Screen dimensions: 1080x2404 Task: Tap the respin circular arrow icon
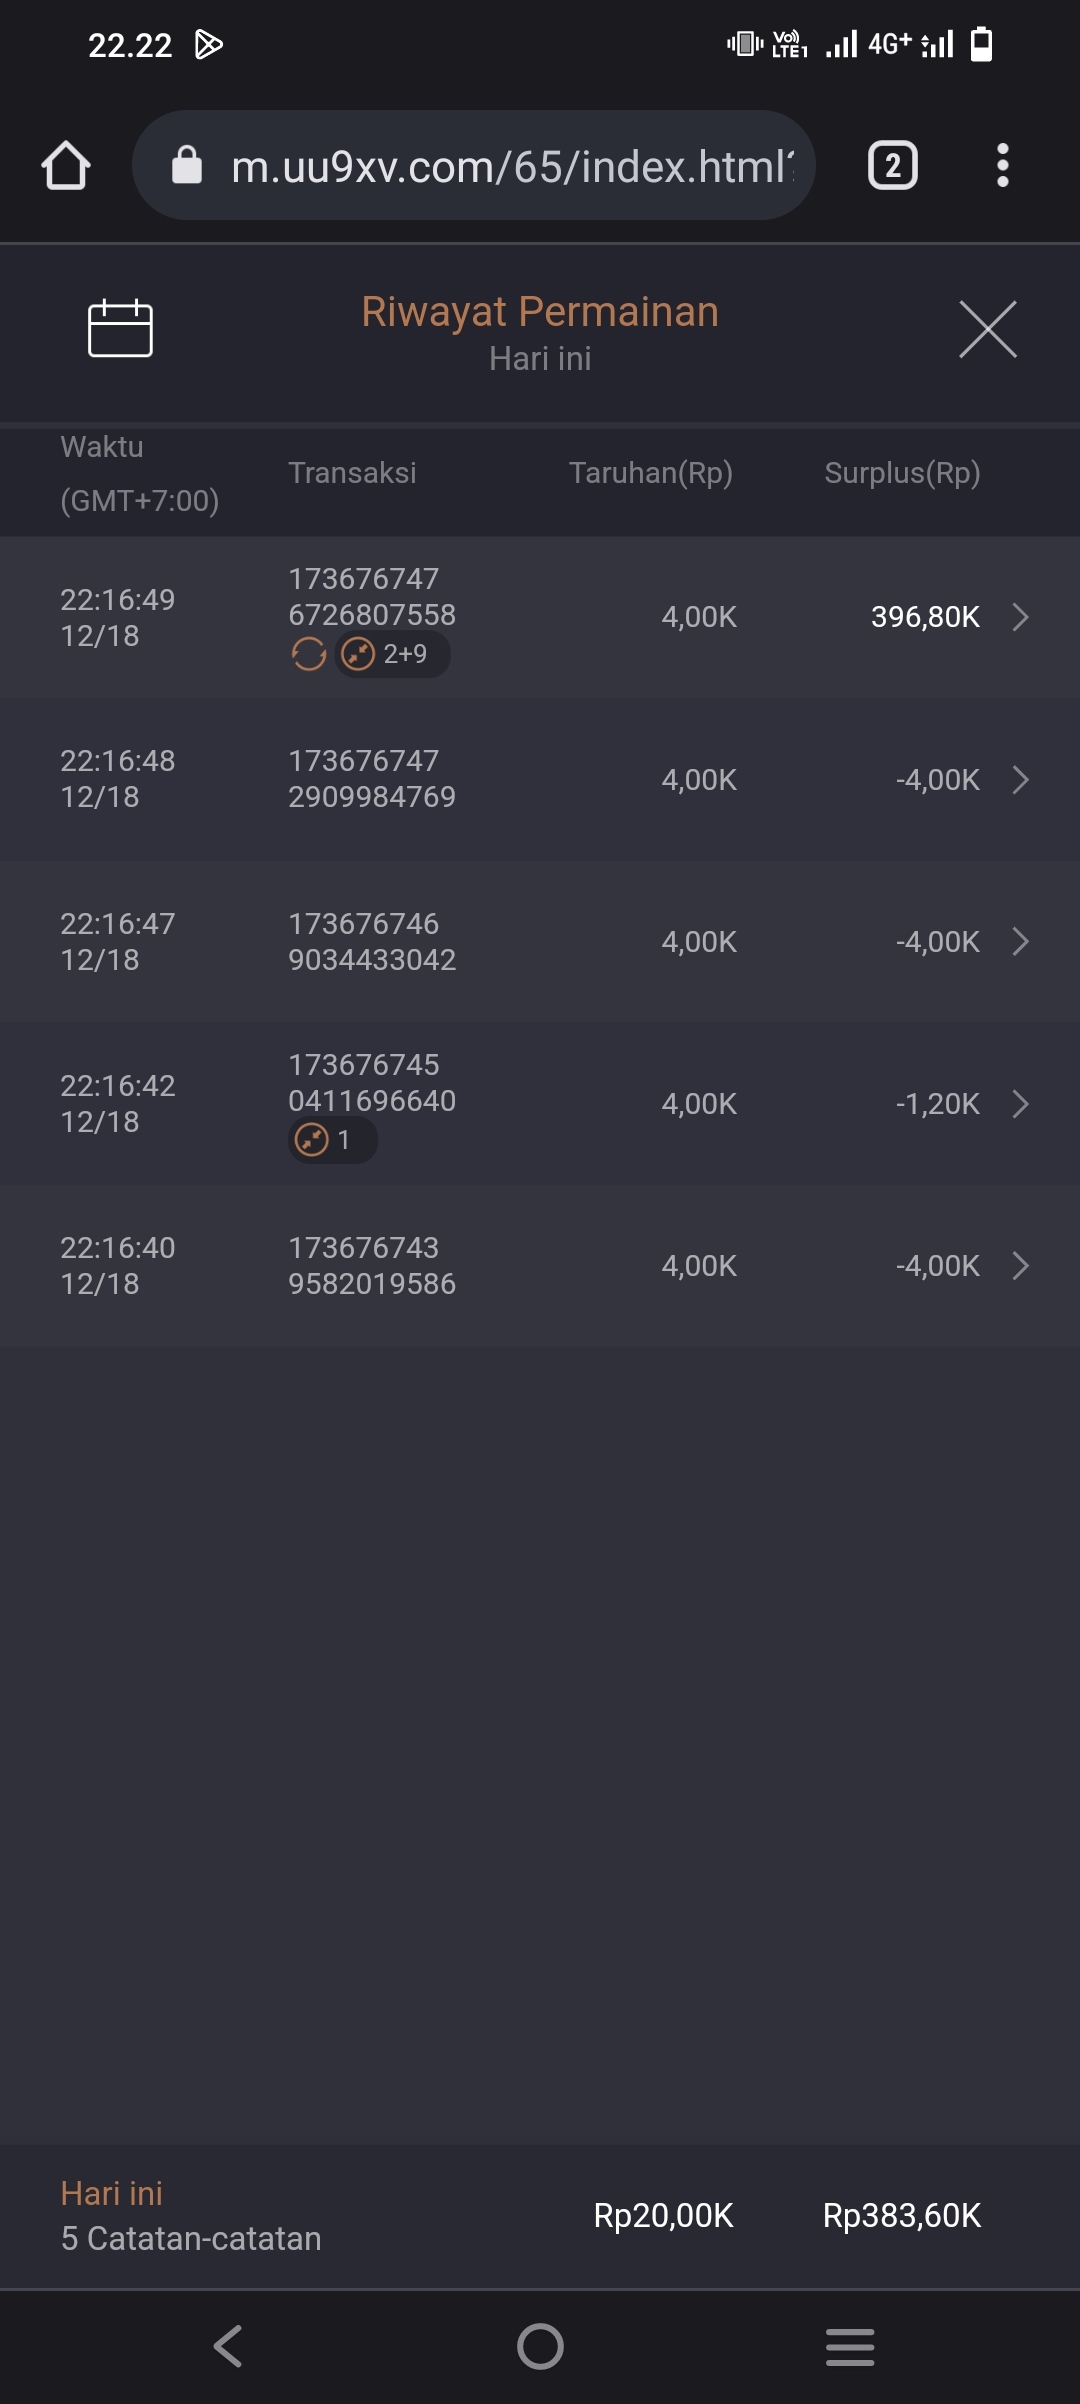click(x=309, y=654)
